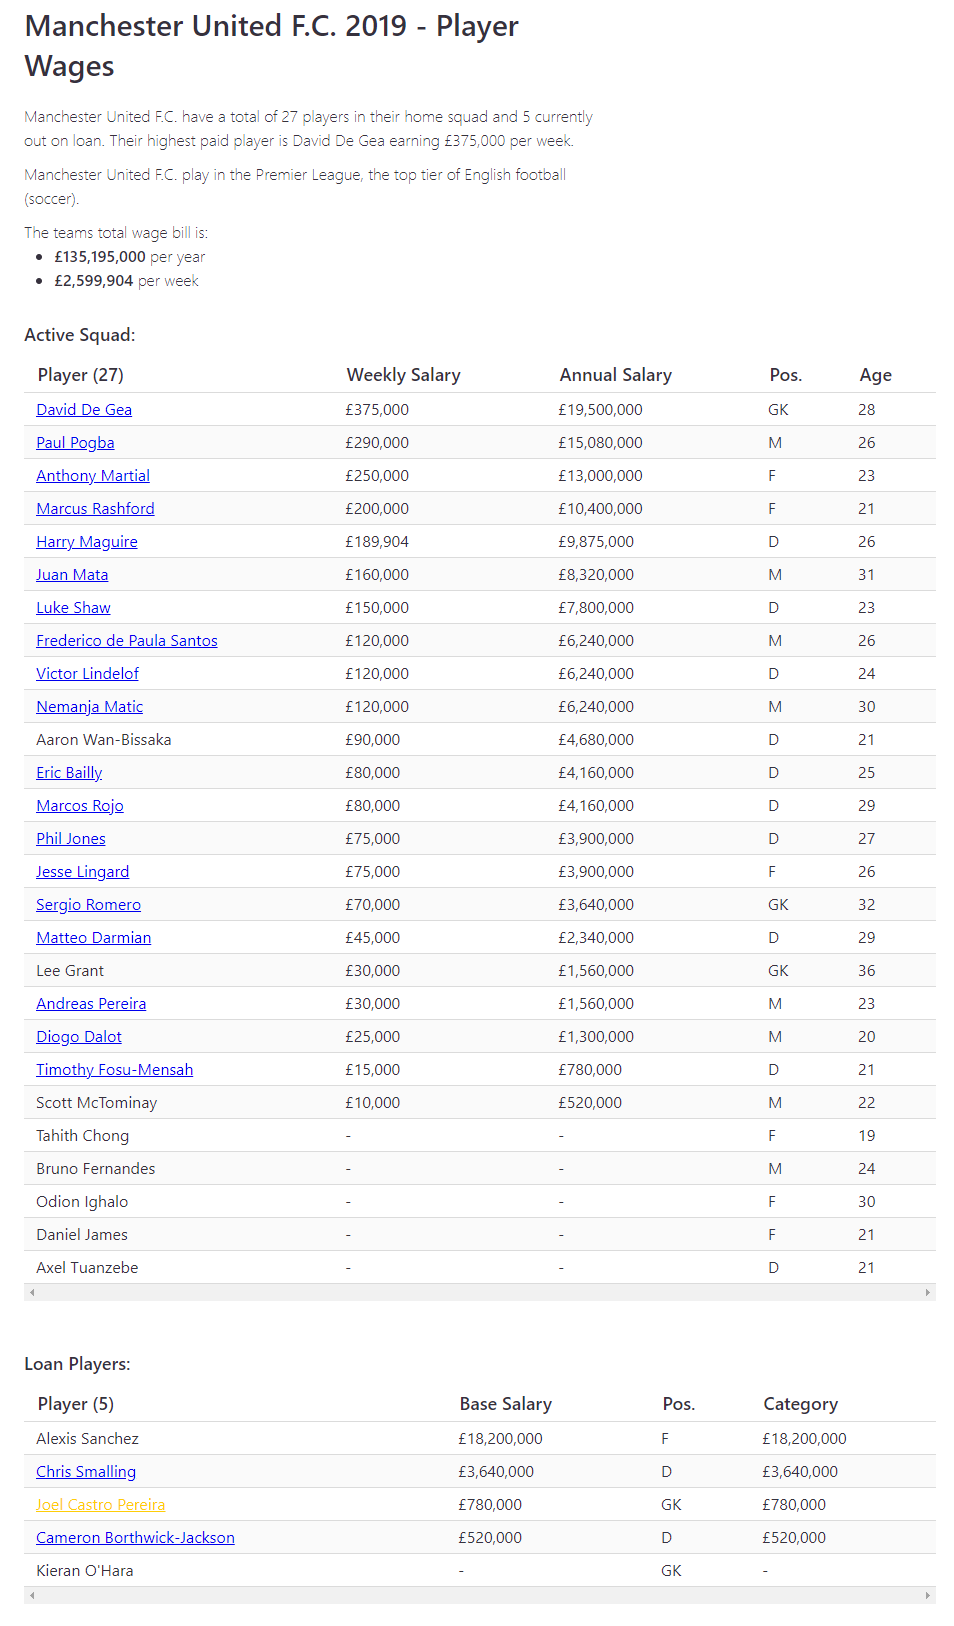
Task: Select Daniel James name cell
Action: tap(82, 1234)
